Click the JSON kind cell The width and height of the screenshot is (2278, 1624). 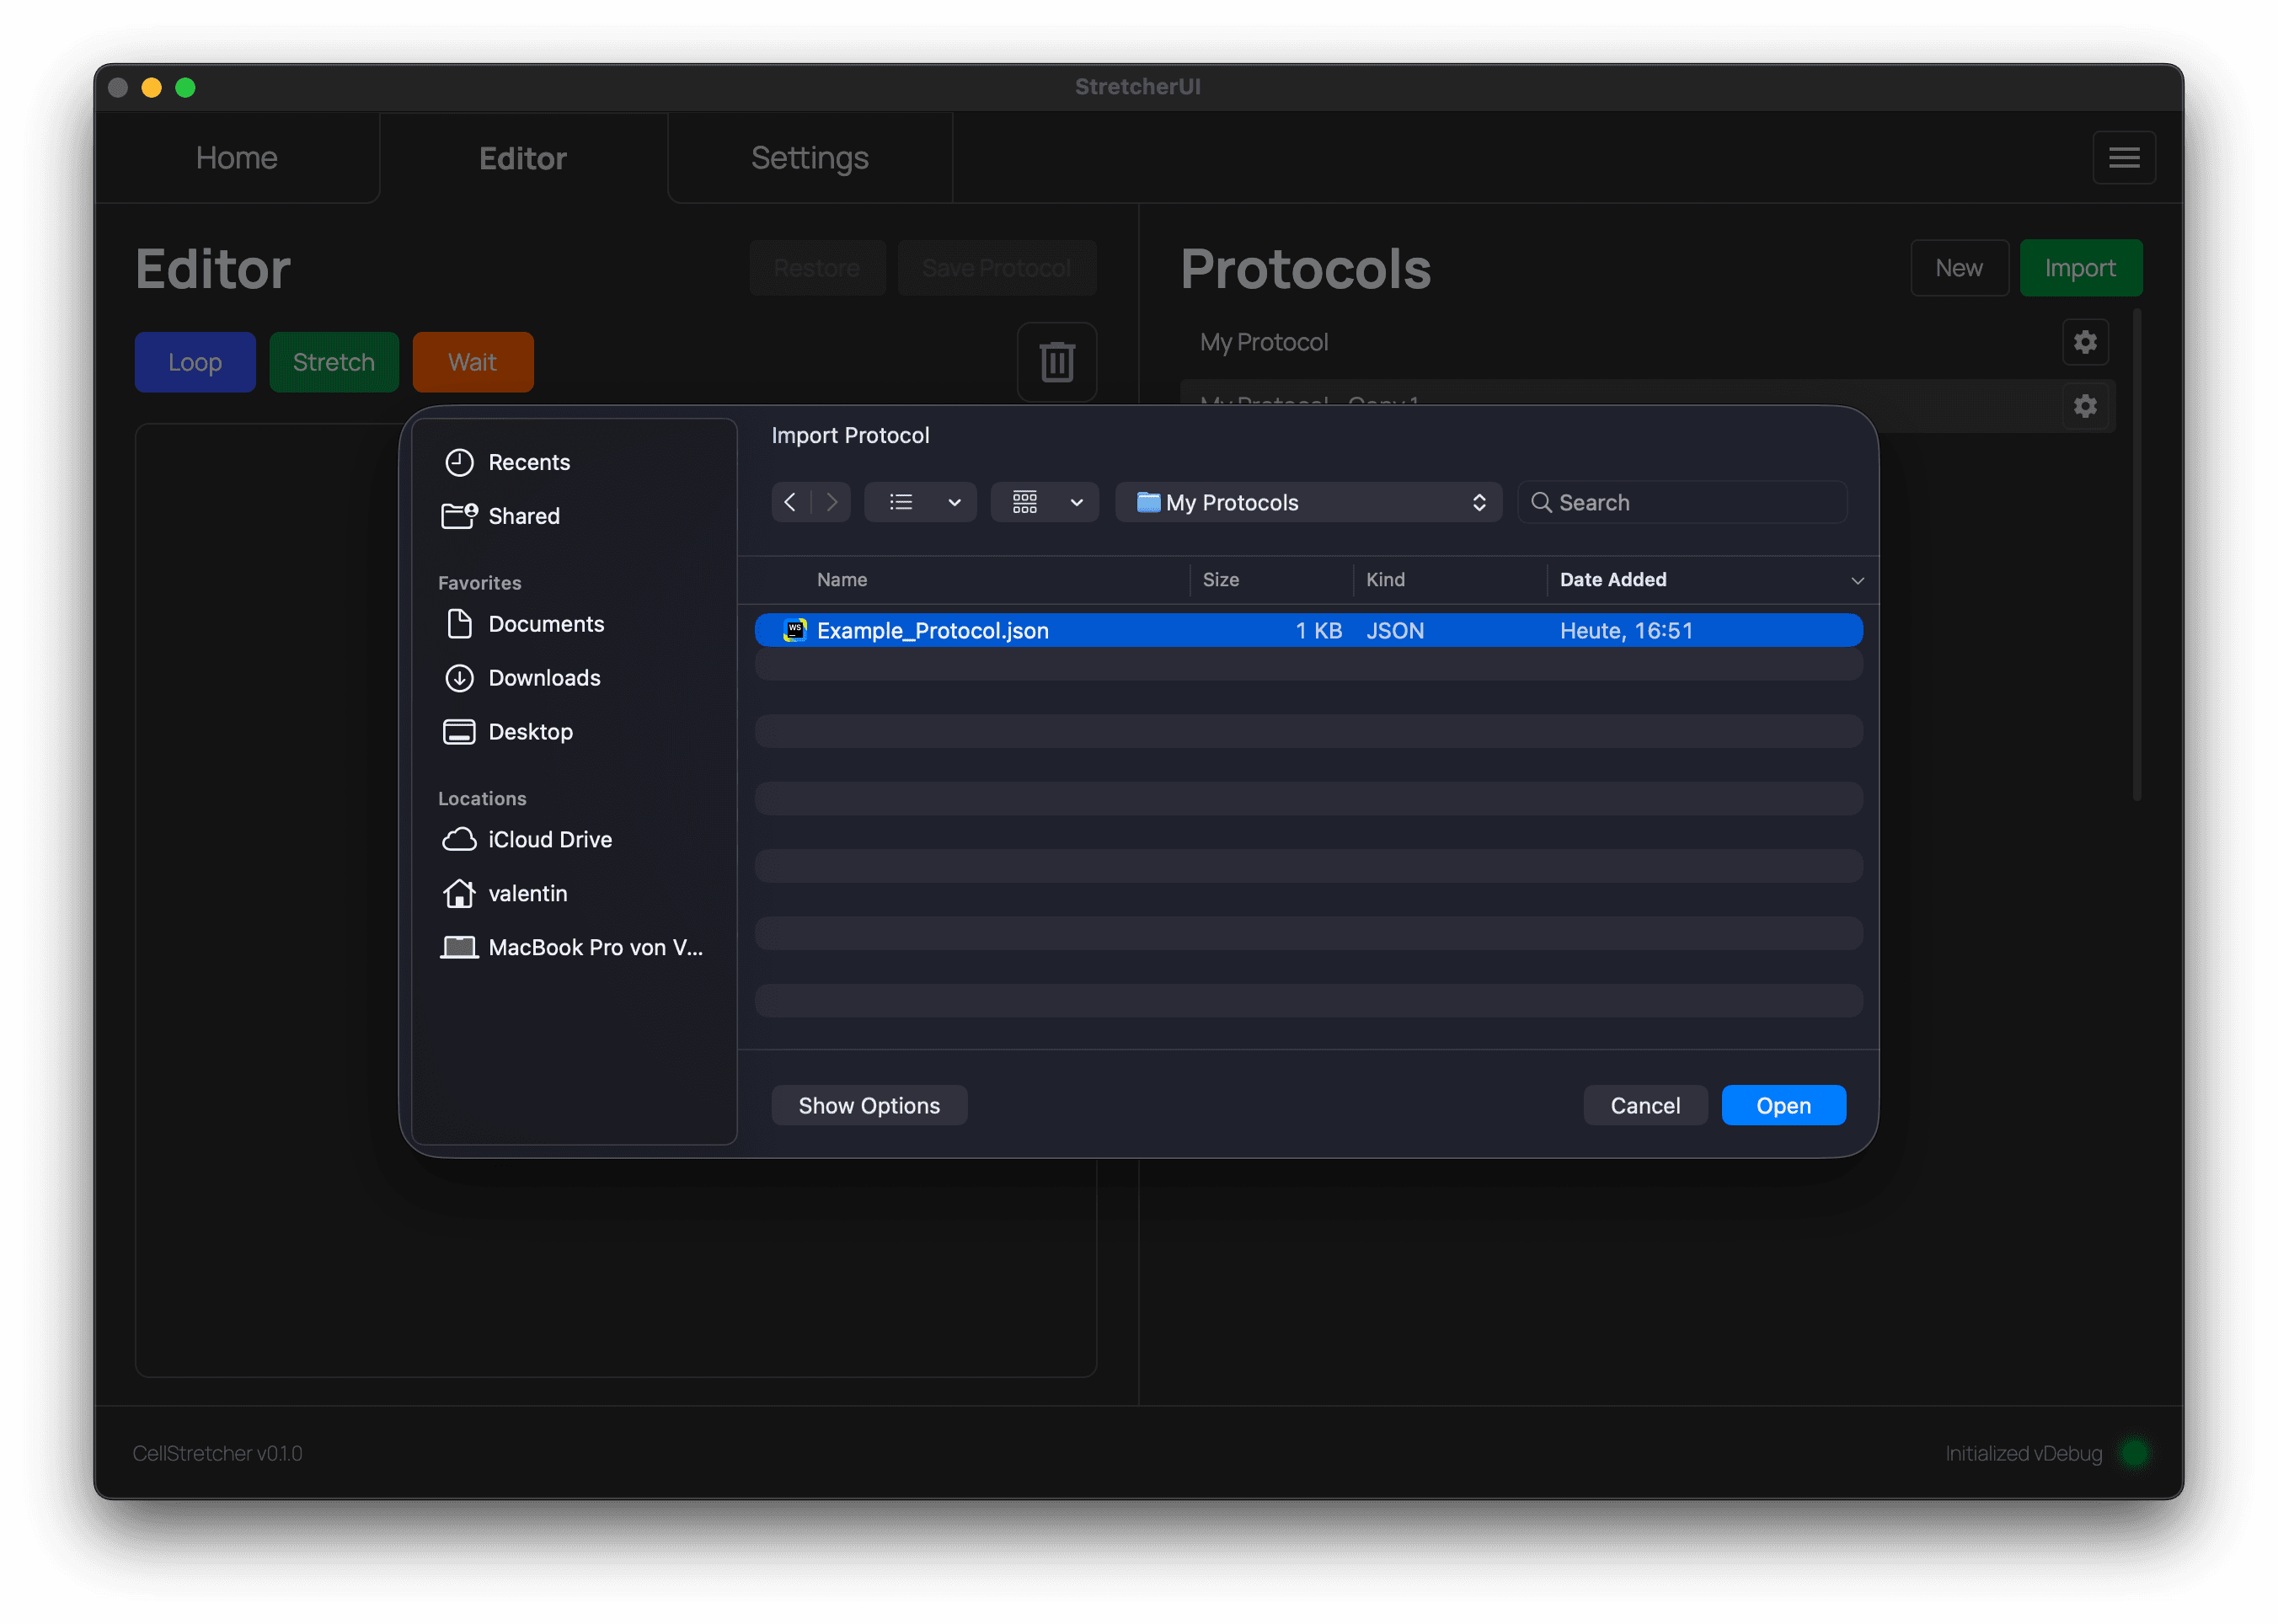click(x=1395, y=630)
